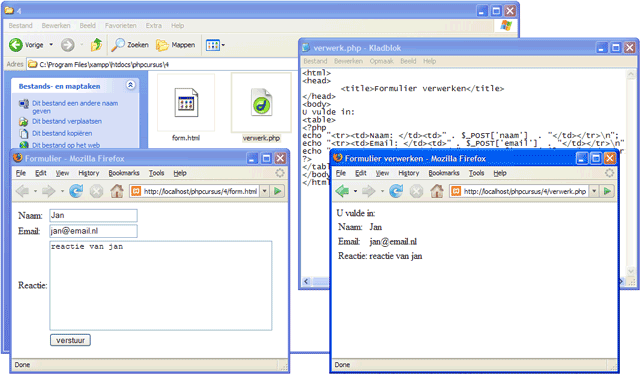
Task: Click Stop icon in Formulier Firefox window
Action: [96, 191]
